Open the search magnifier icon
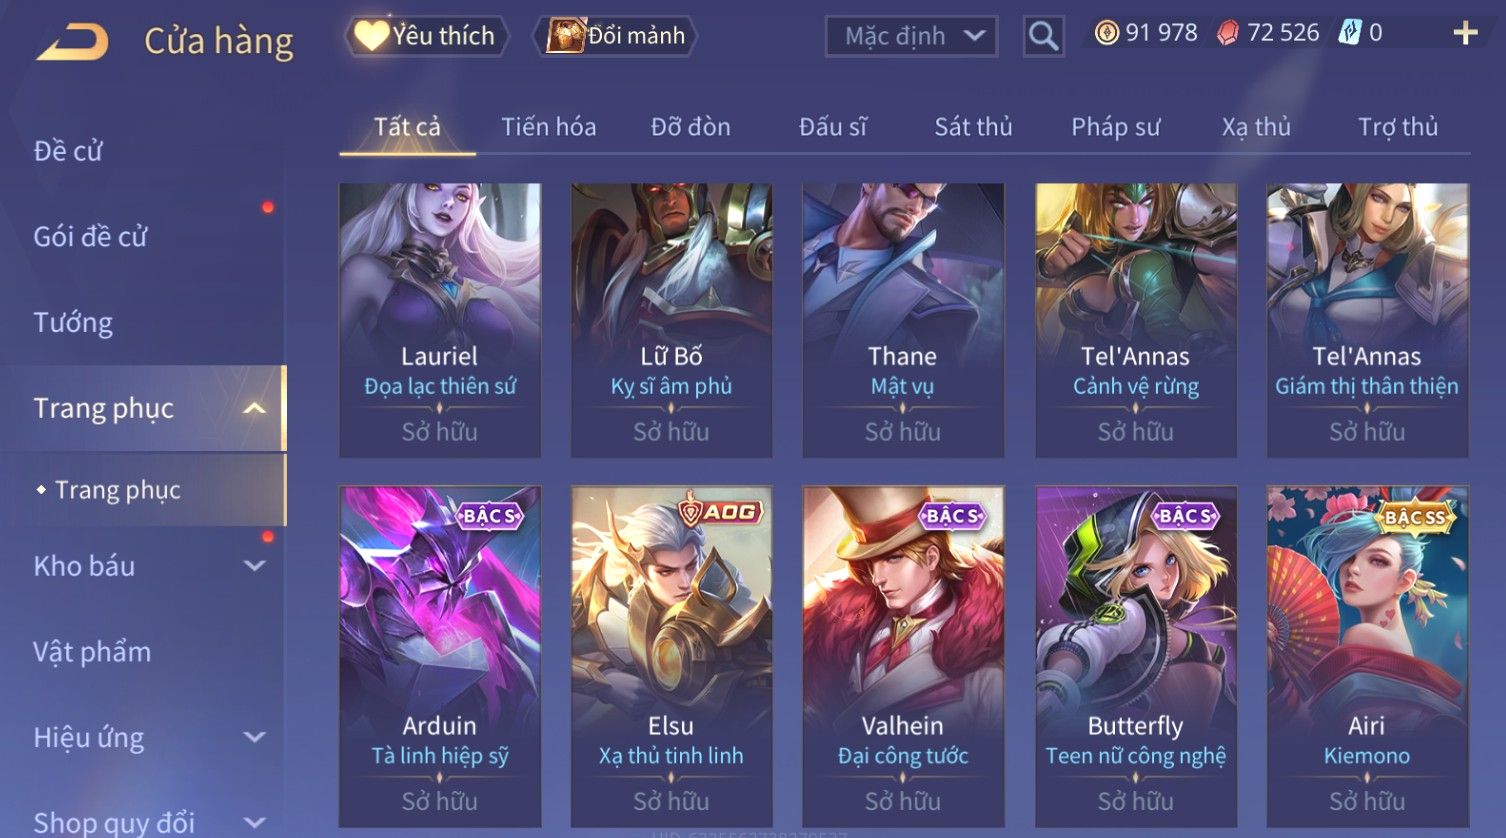The width and height of the screenshot is (1506, 838). (1043, 36)
